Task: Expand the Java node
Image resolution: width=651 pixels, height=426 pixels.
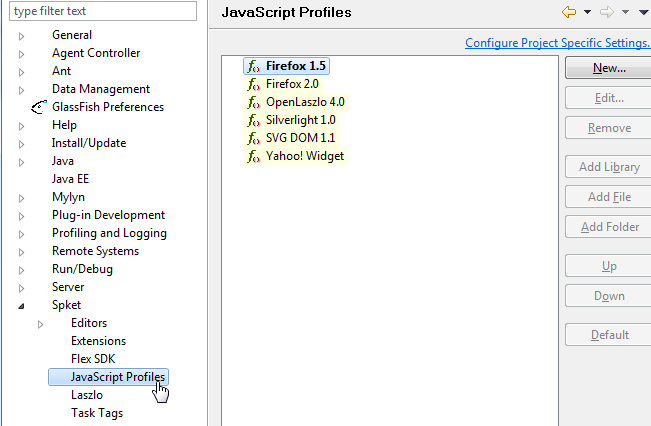Action: point(22,162)
